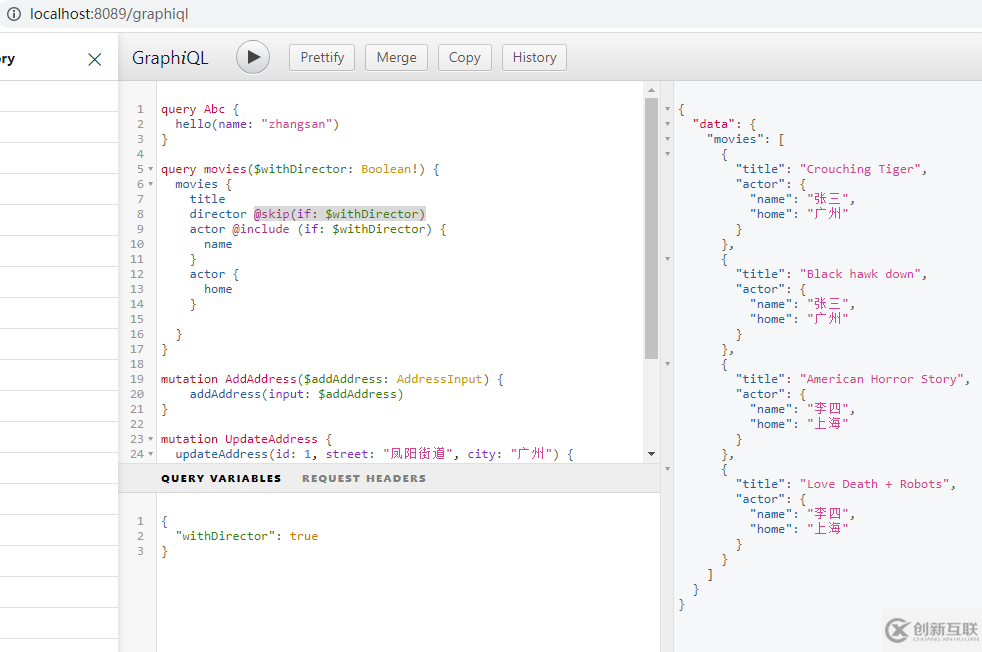
Task: Close the history side panel
Action: (x=95, y=60)
